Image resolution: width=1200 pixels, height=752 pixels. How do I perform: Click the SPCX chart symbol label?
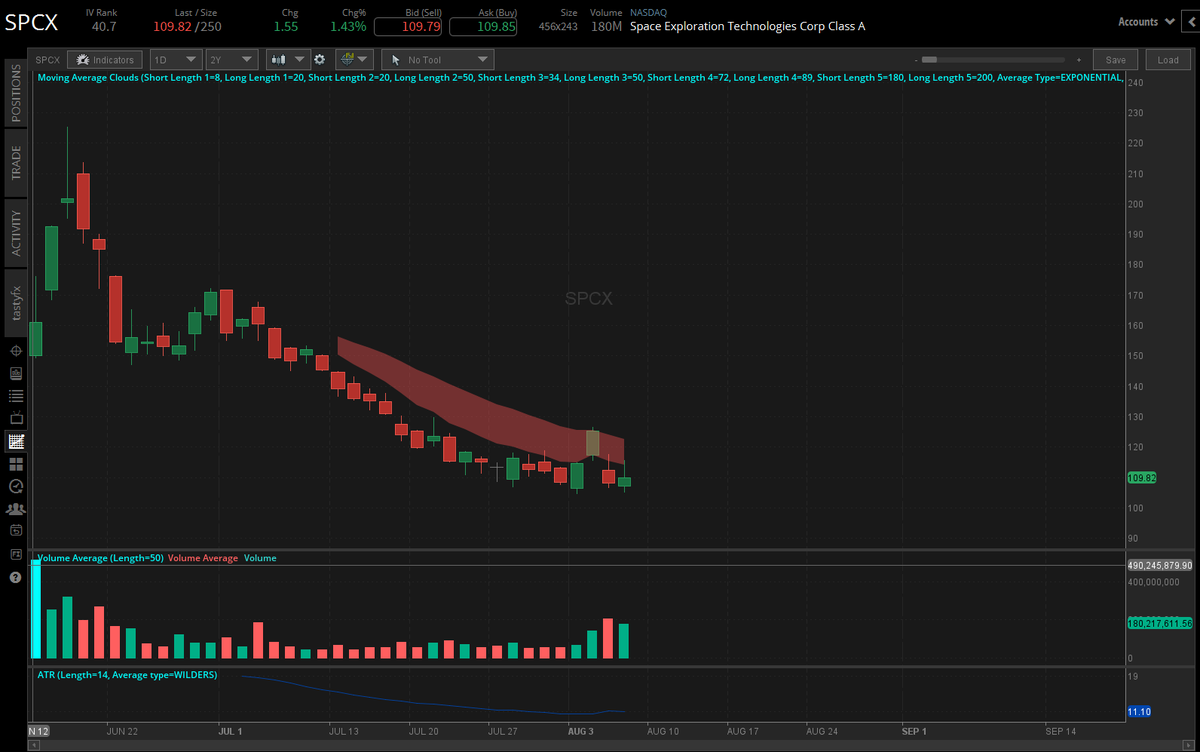[x=47, y=60]
